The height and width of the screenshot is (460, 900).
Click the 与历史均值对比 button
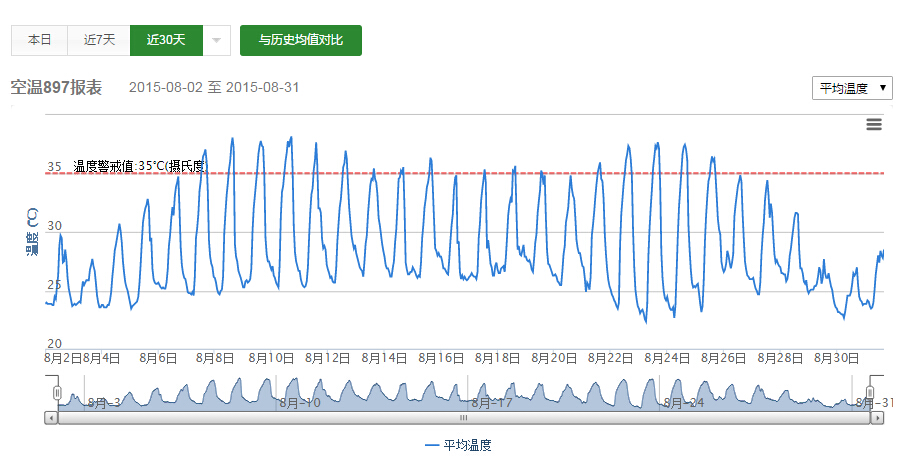click(x=301, y=40)
